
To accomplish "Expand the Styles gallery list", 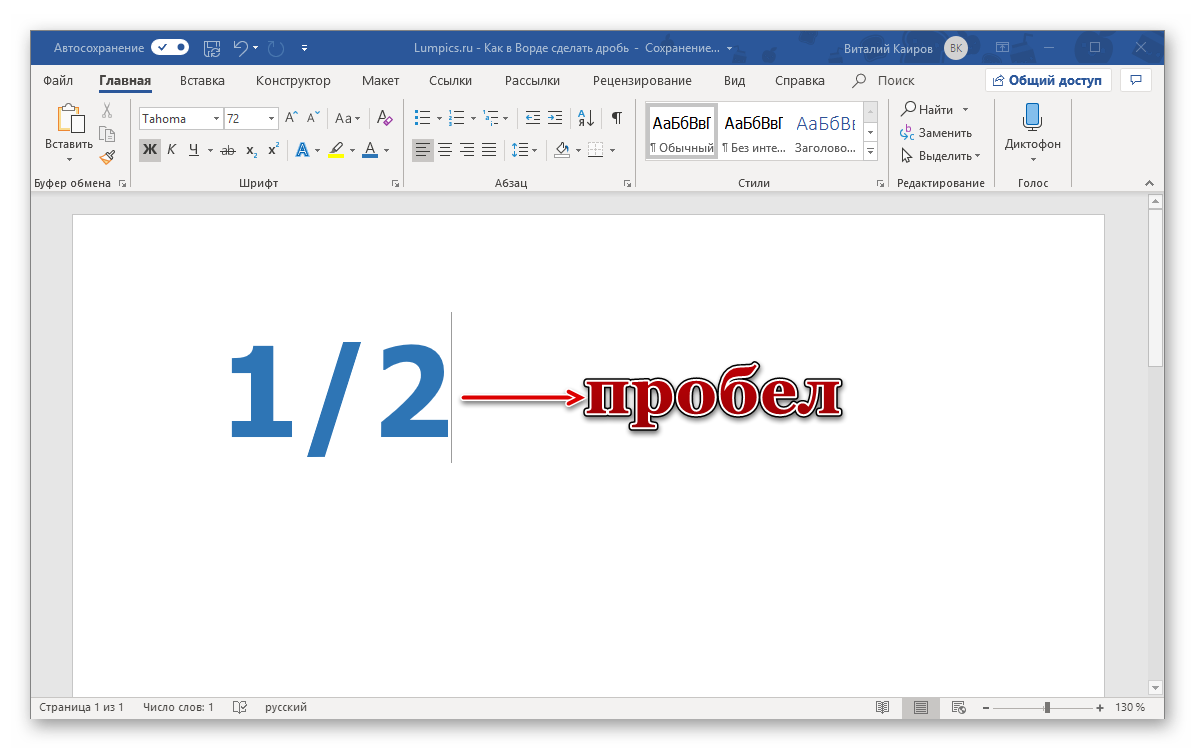I will point(870,151).
